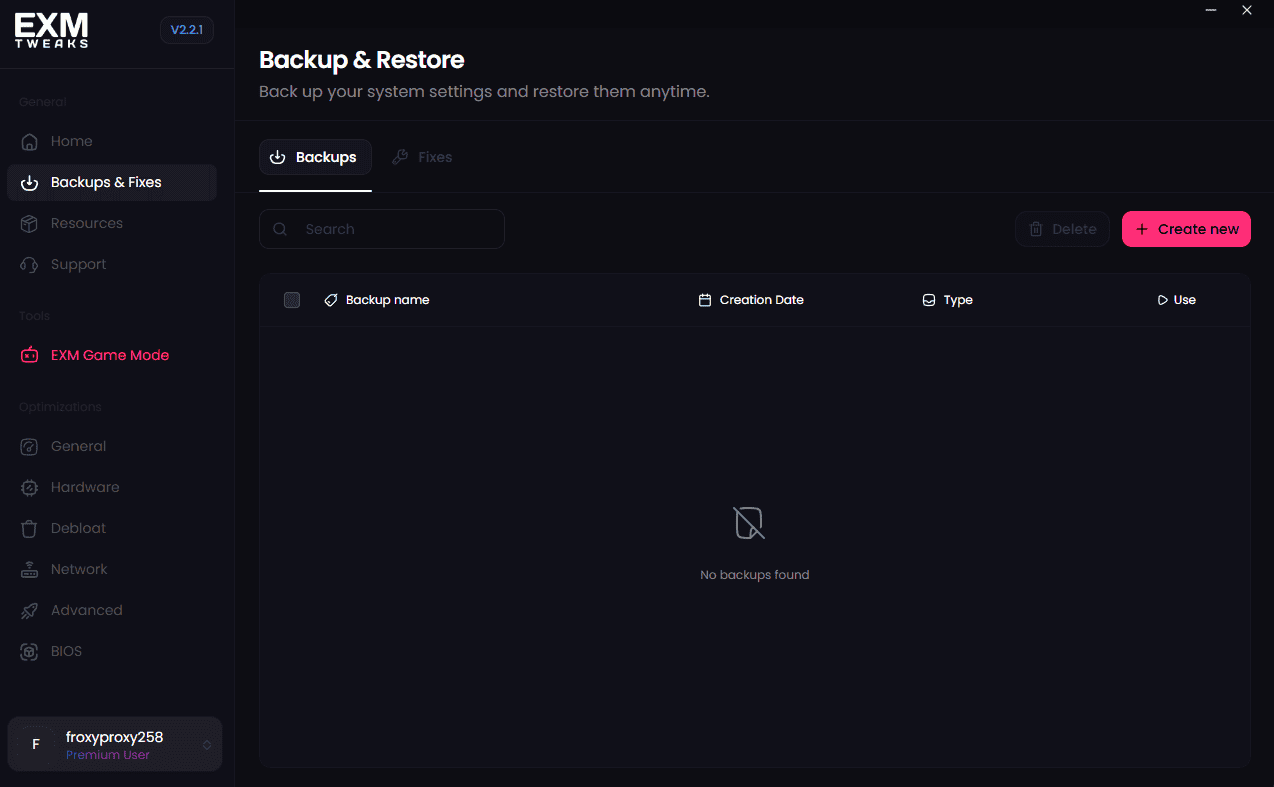Open the Support page

(112, 264)
